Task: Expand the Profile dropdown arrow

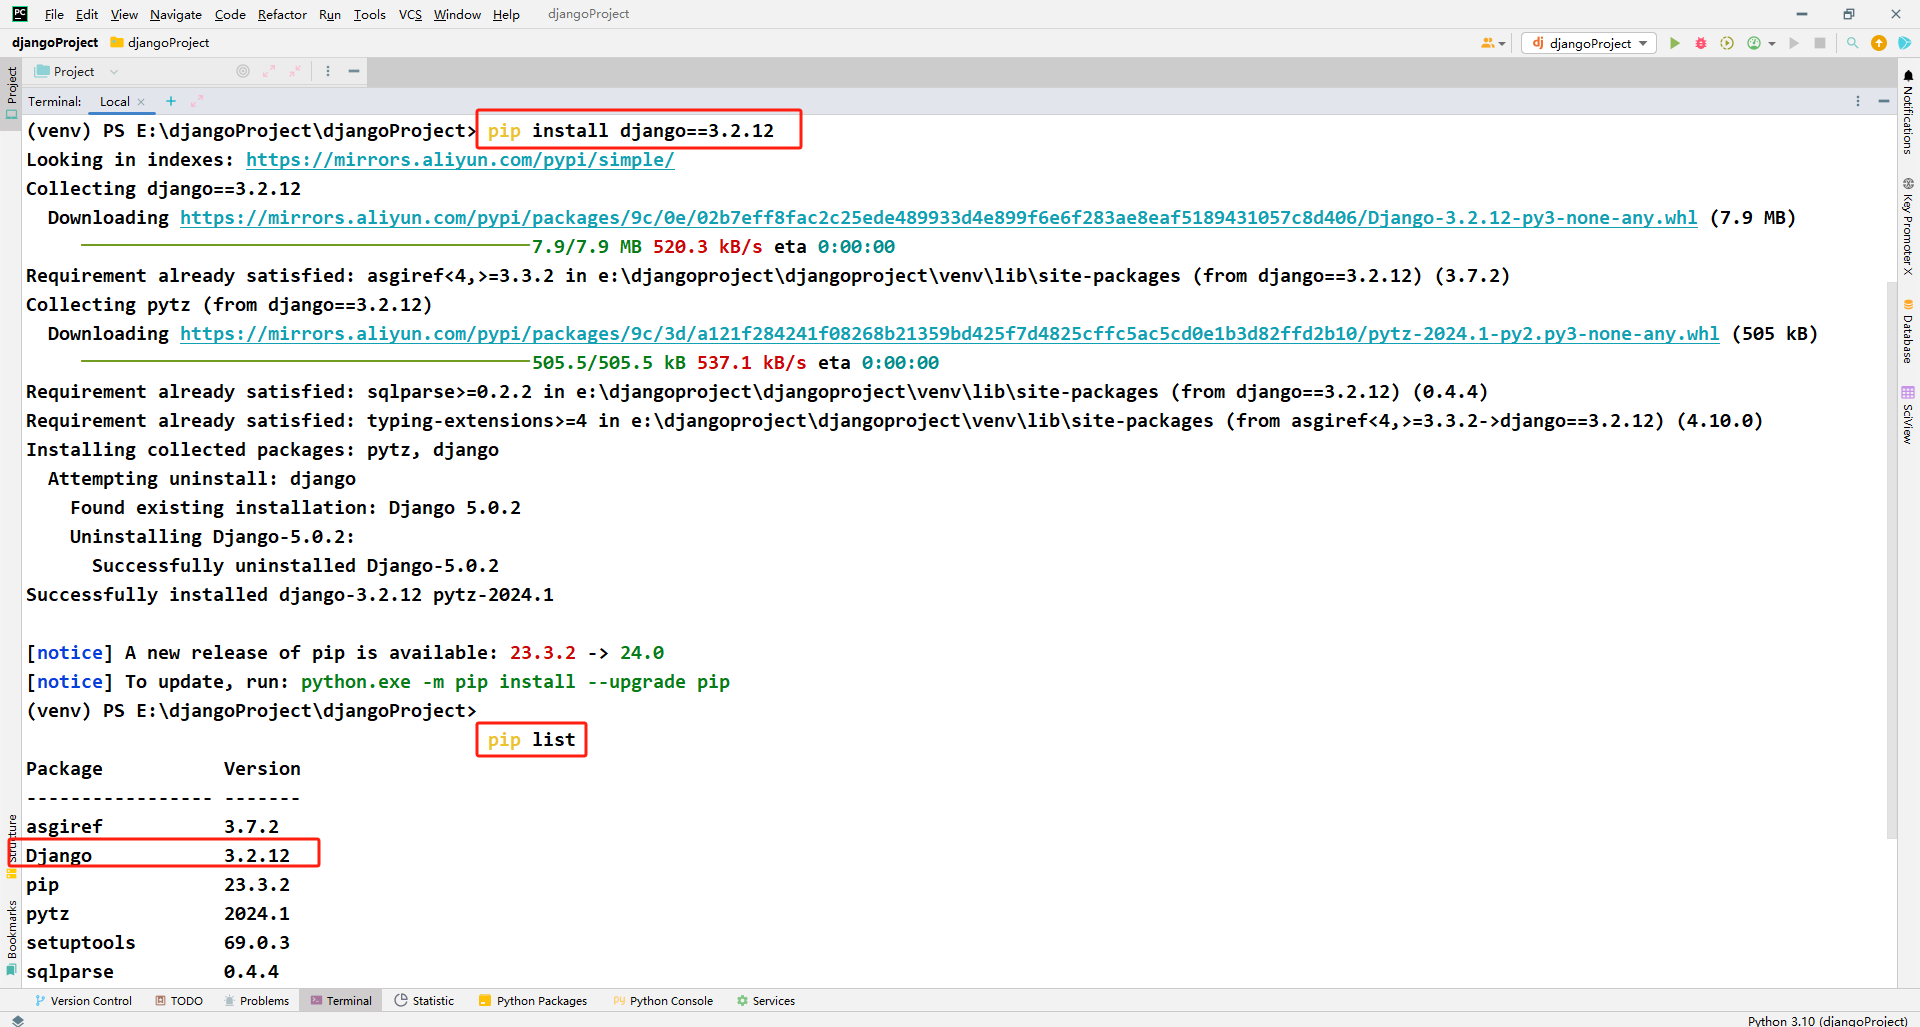Action: point(1772,43)
